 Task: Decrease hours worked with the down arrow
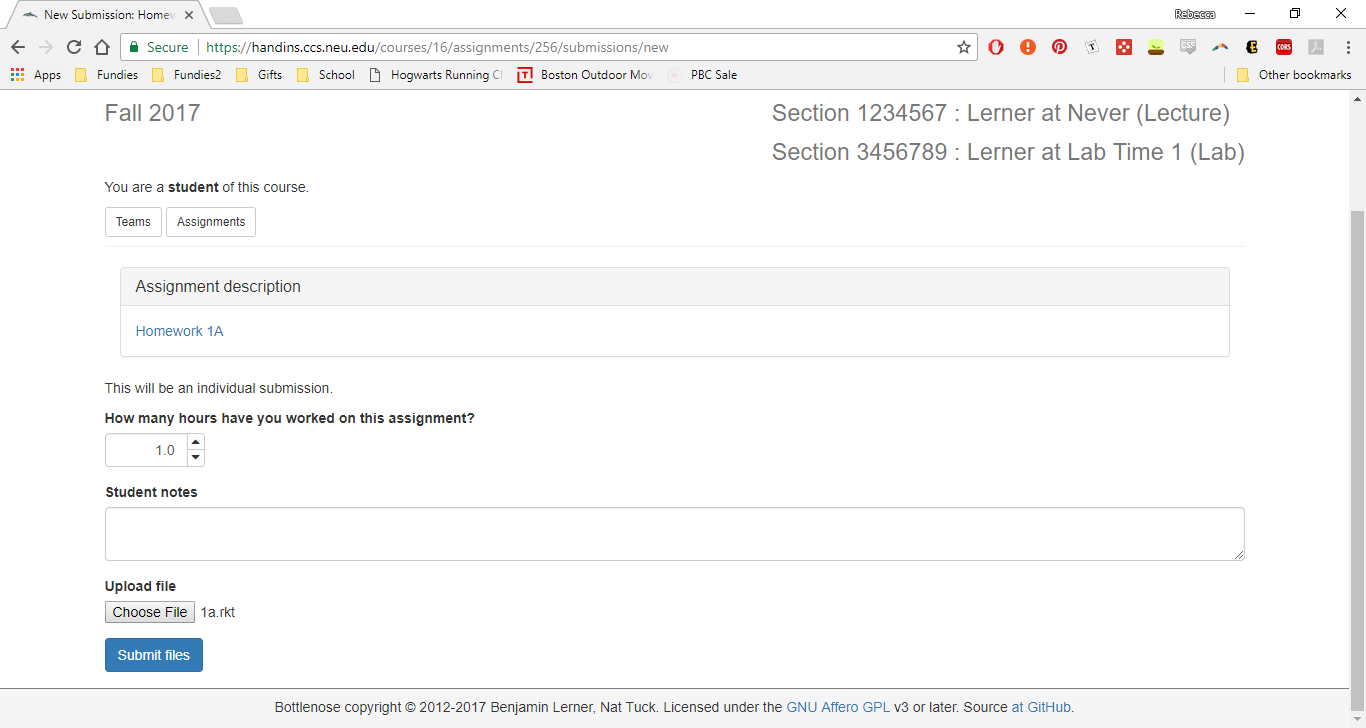click(196, 458)
